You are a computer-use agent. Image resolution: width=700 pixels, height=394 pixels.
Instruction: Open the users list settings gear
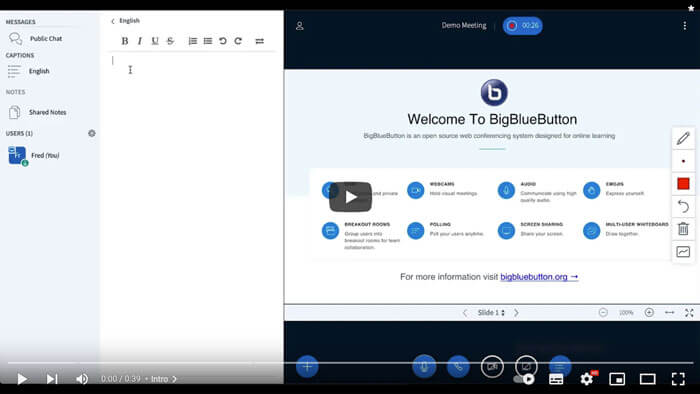click(92, 133)
